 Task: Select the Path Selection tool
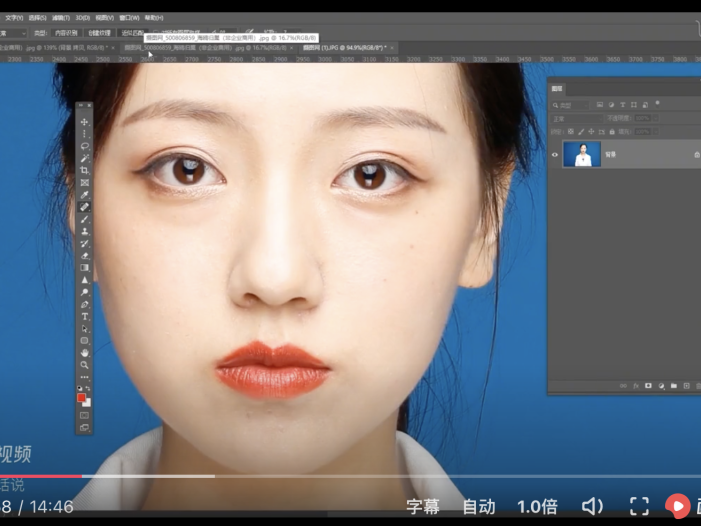(84, 328)
